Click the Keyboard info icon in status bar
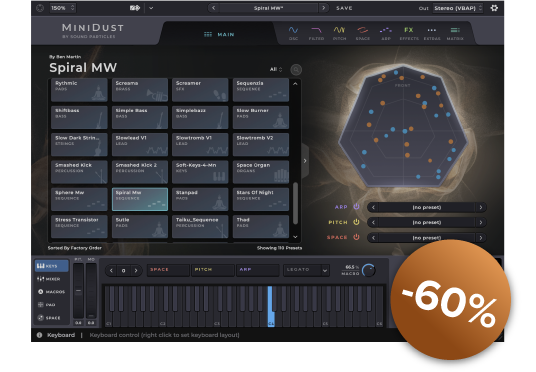 (x=39, y=335)
